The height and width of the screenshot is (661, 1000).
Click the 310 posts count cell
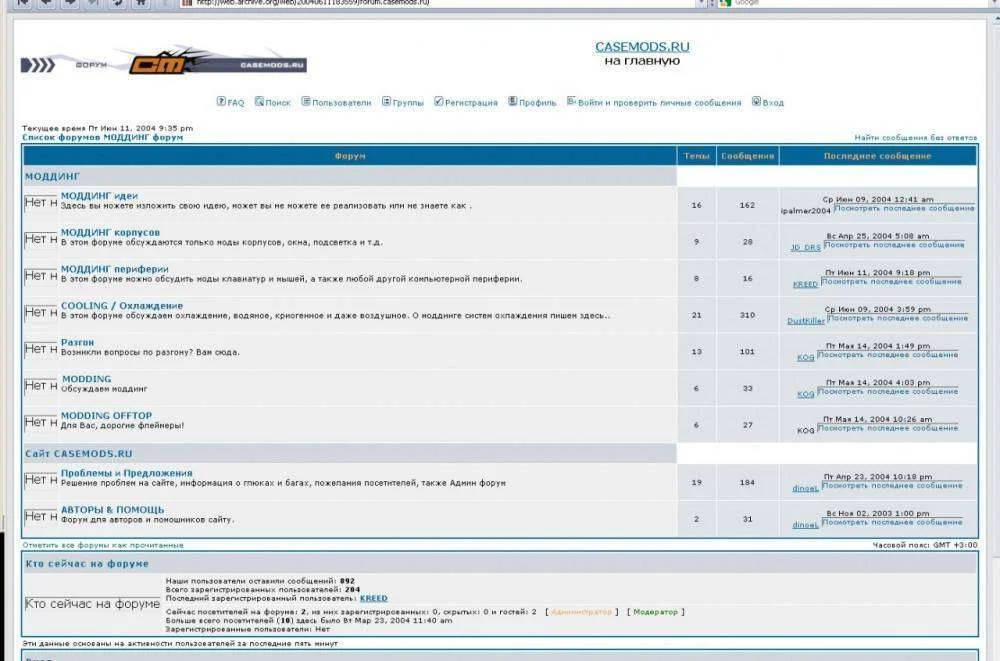[x=747, y=315]
